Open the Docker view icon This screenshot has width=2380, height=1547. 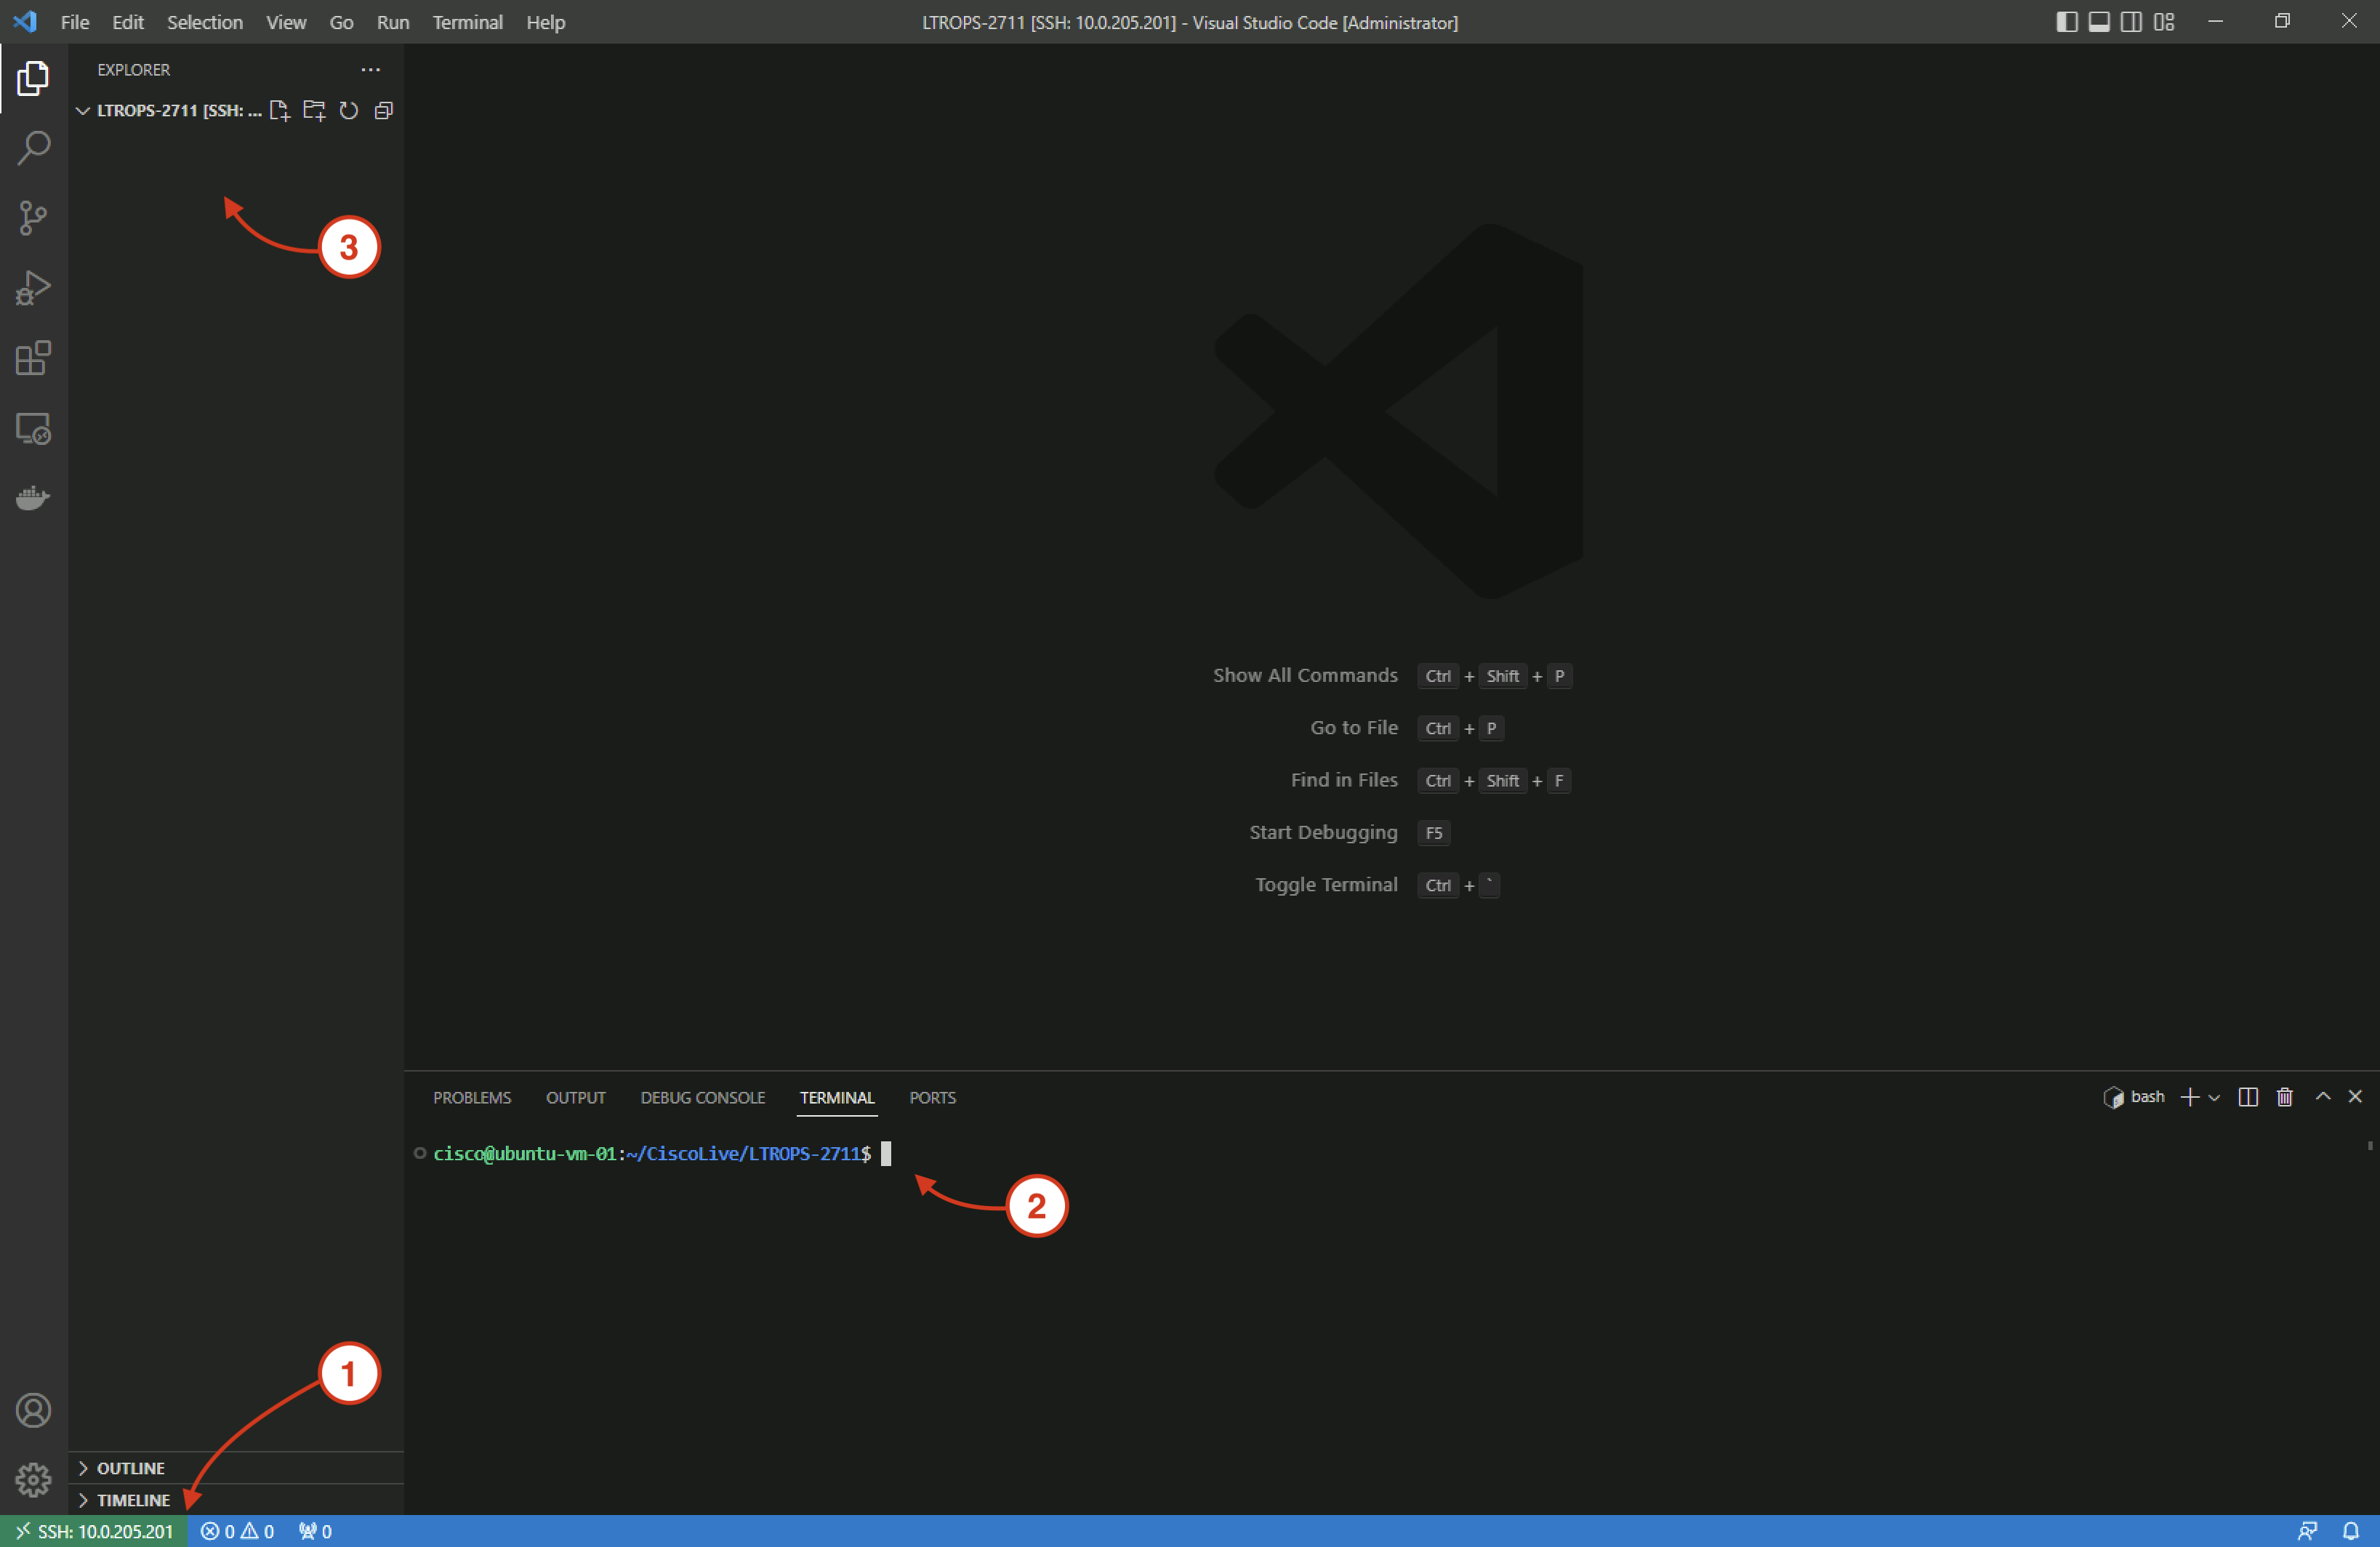(33, 497)
